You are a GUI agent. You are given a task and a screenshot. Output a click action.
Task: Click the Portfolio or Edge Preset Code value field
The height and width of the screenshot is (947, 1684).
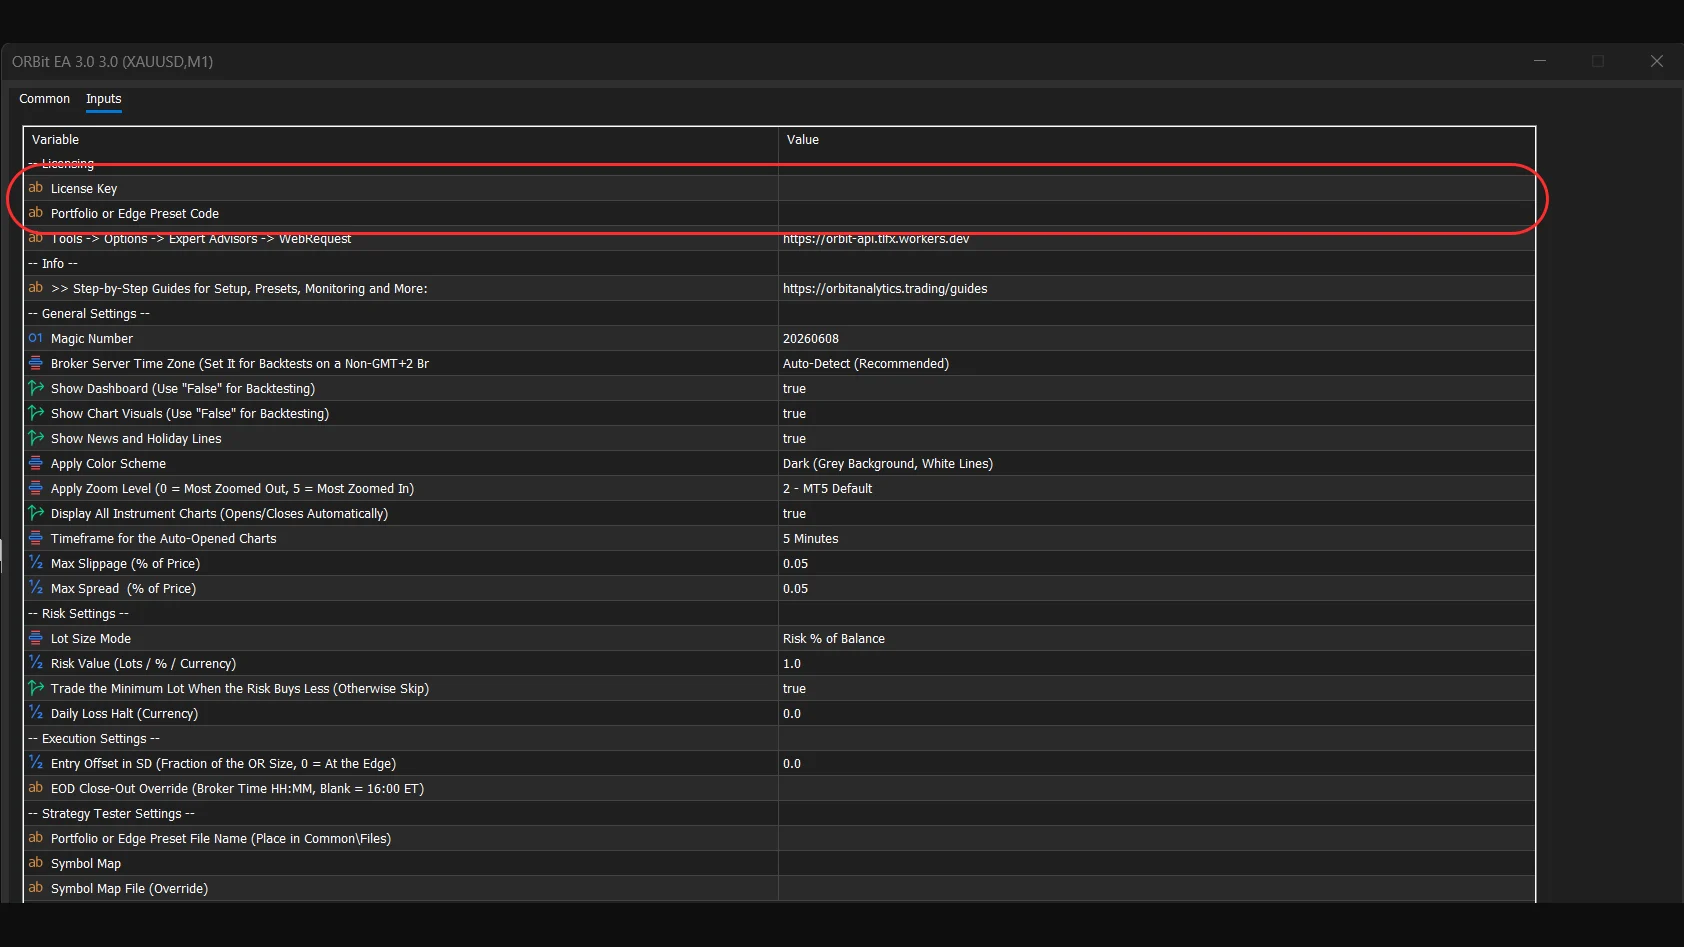point(1156,213)
